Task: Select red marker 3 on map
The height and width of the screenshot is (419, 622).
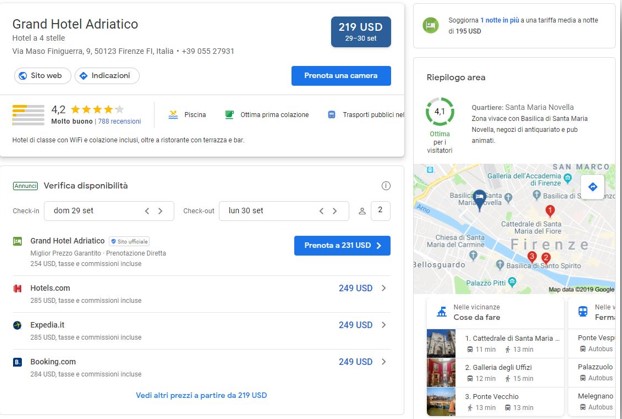Action: click(x=532, y=257)
